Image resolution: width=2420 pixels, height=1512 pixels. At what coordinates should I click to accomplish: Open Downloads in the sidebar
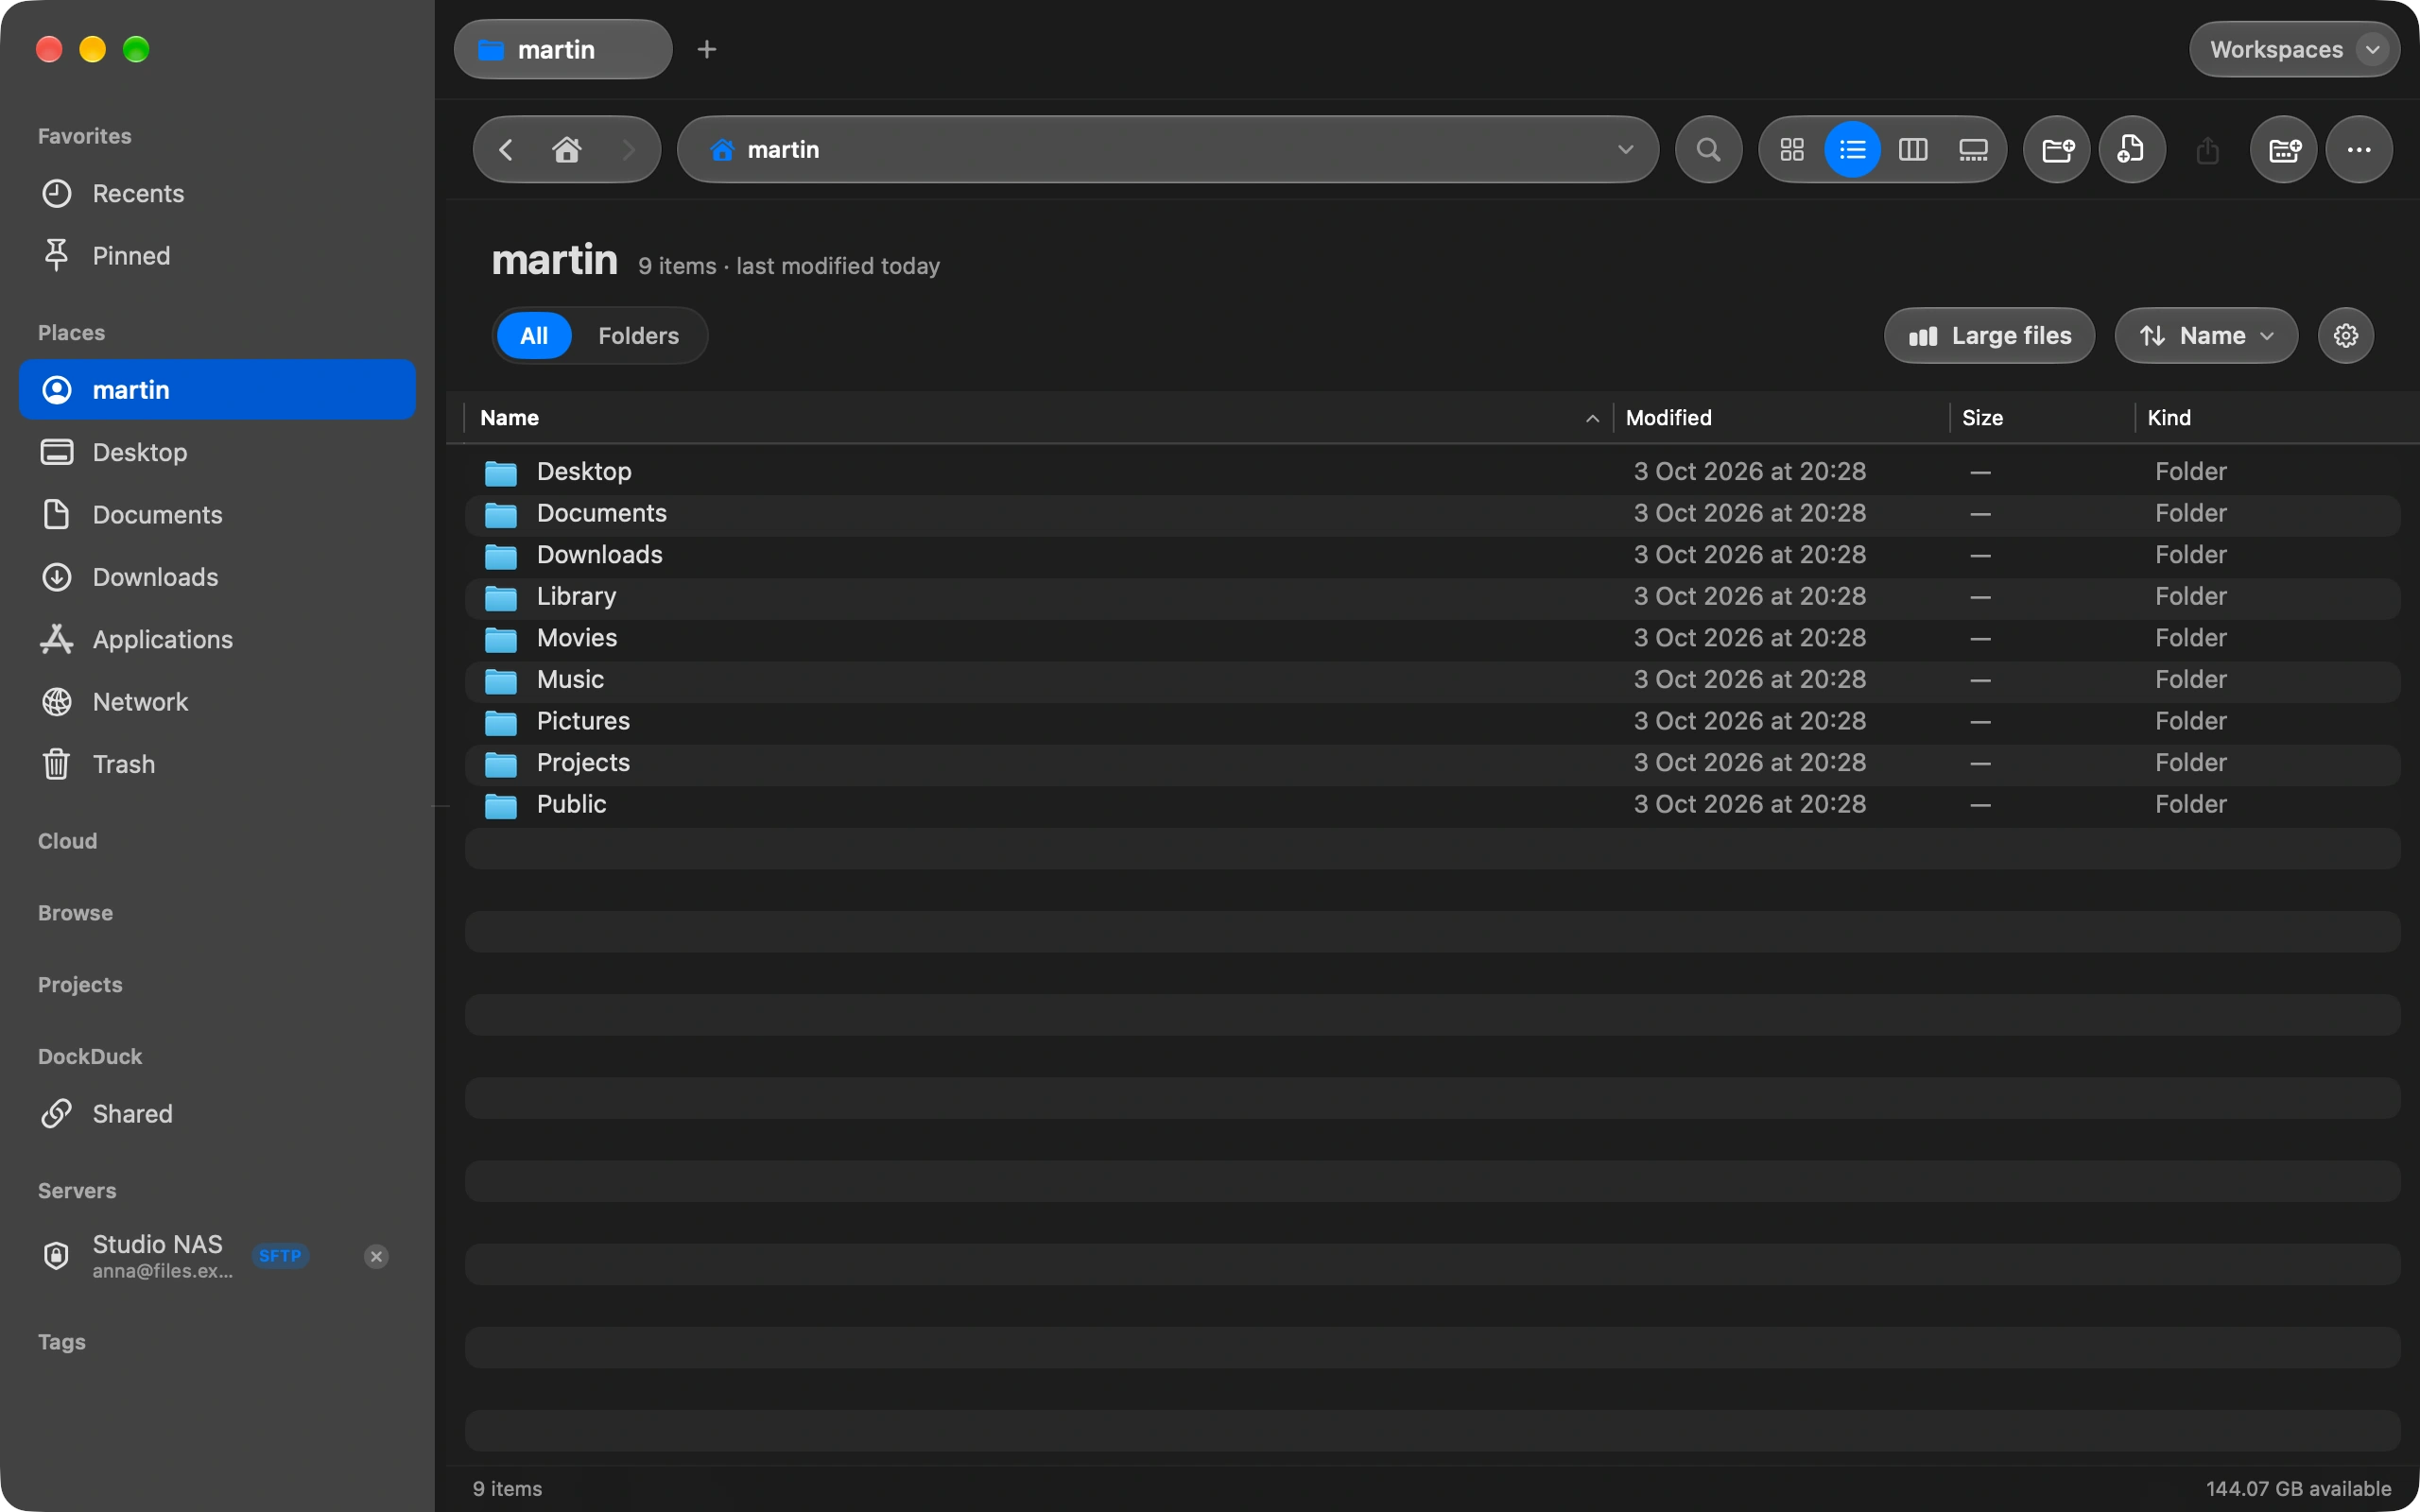click(x=217, y=578)
